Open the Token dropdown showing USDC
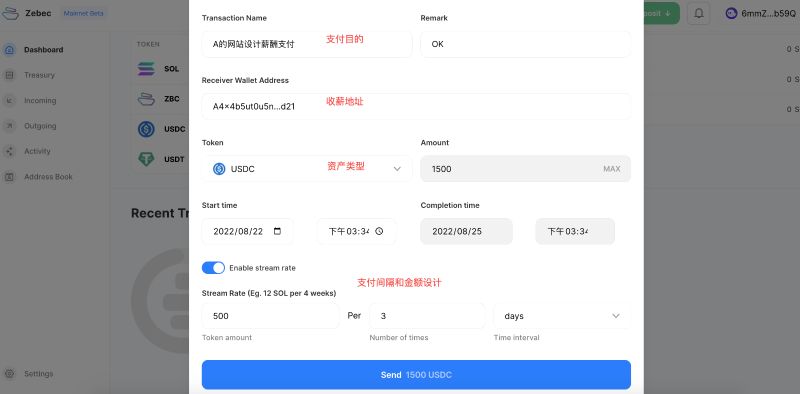This screenshot has width=800, height=394. tap(307, 169)
